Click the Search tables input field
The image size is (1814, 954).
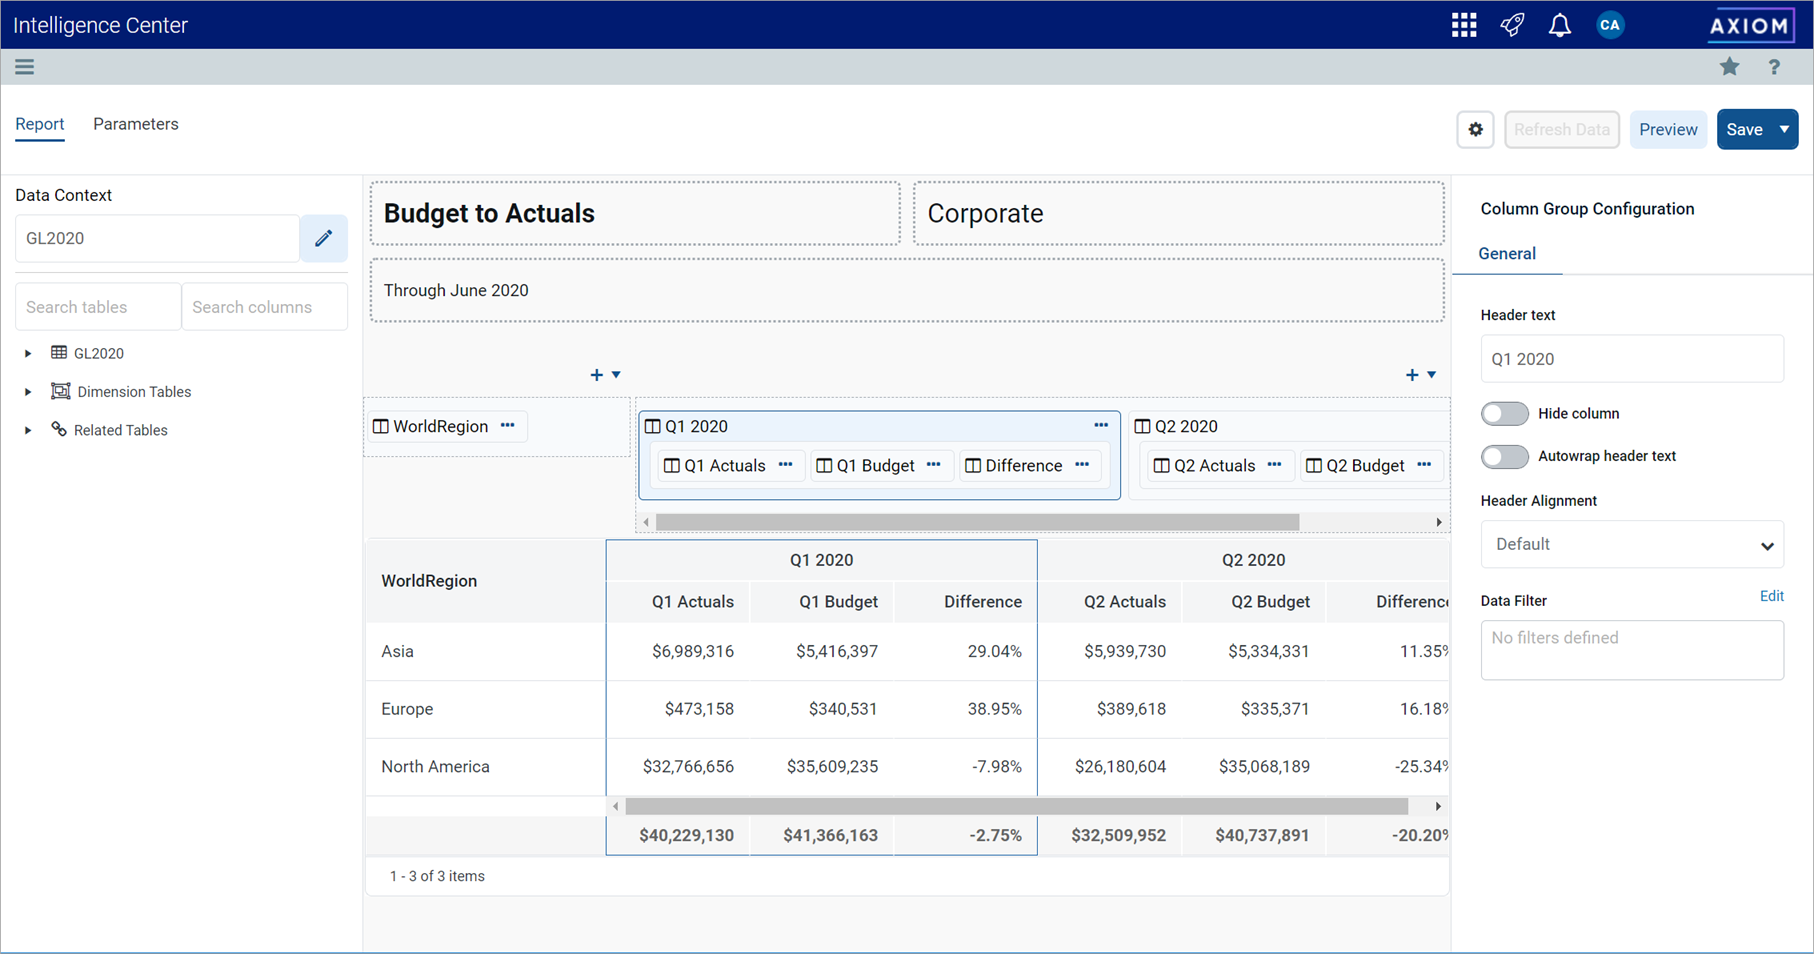(98, 307)
